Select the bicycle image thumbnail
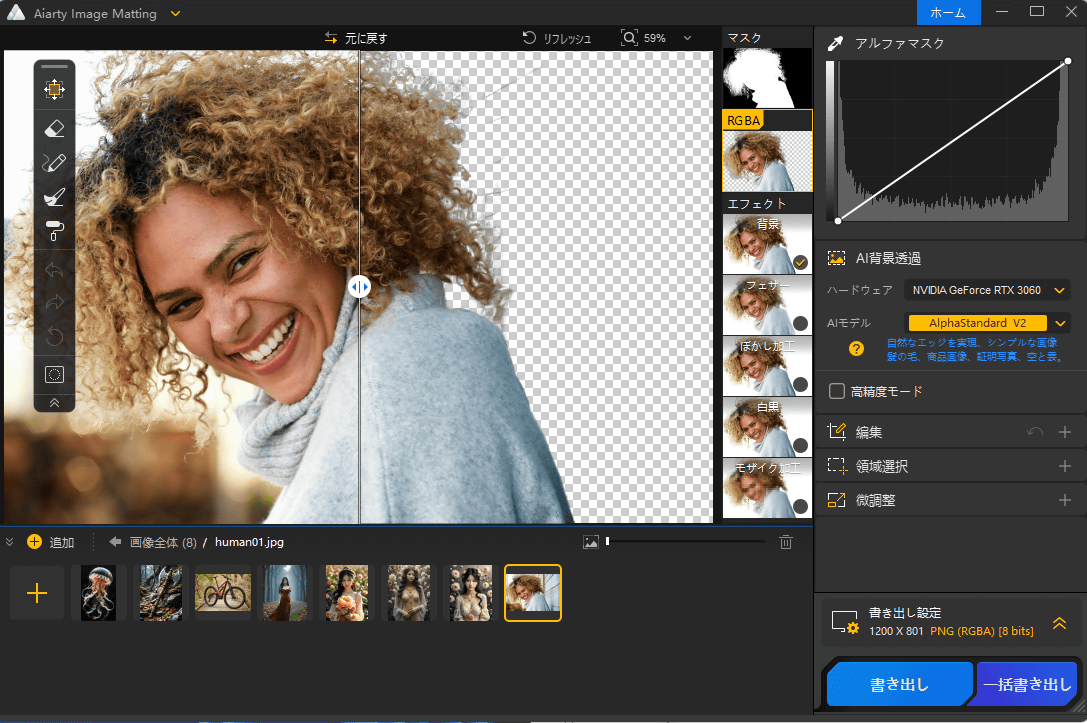This screenshot has height=723, width=1087. pyautogui.click(x=223, y=593)
